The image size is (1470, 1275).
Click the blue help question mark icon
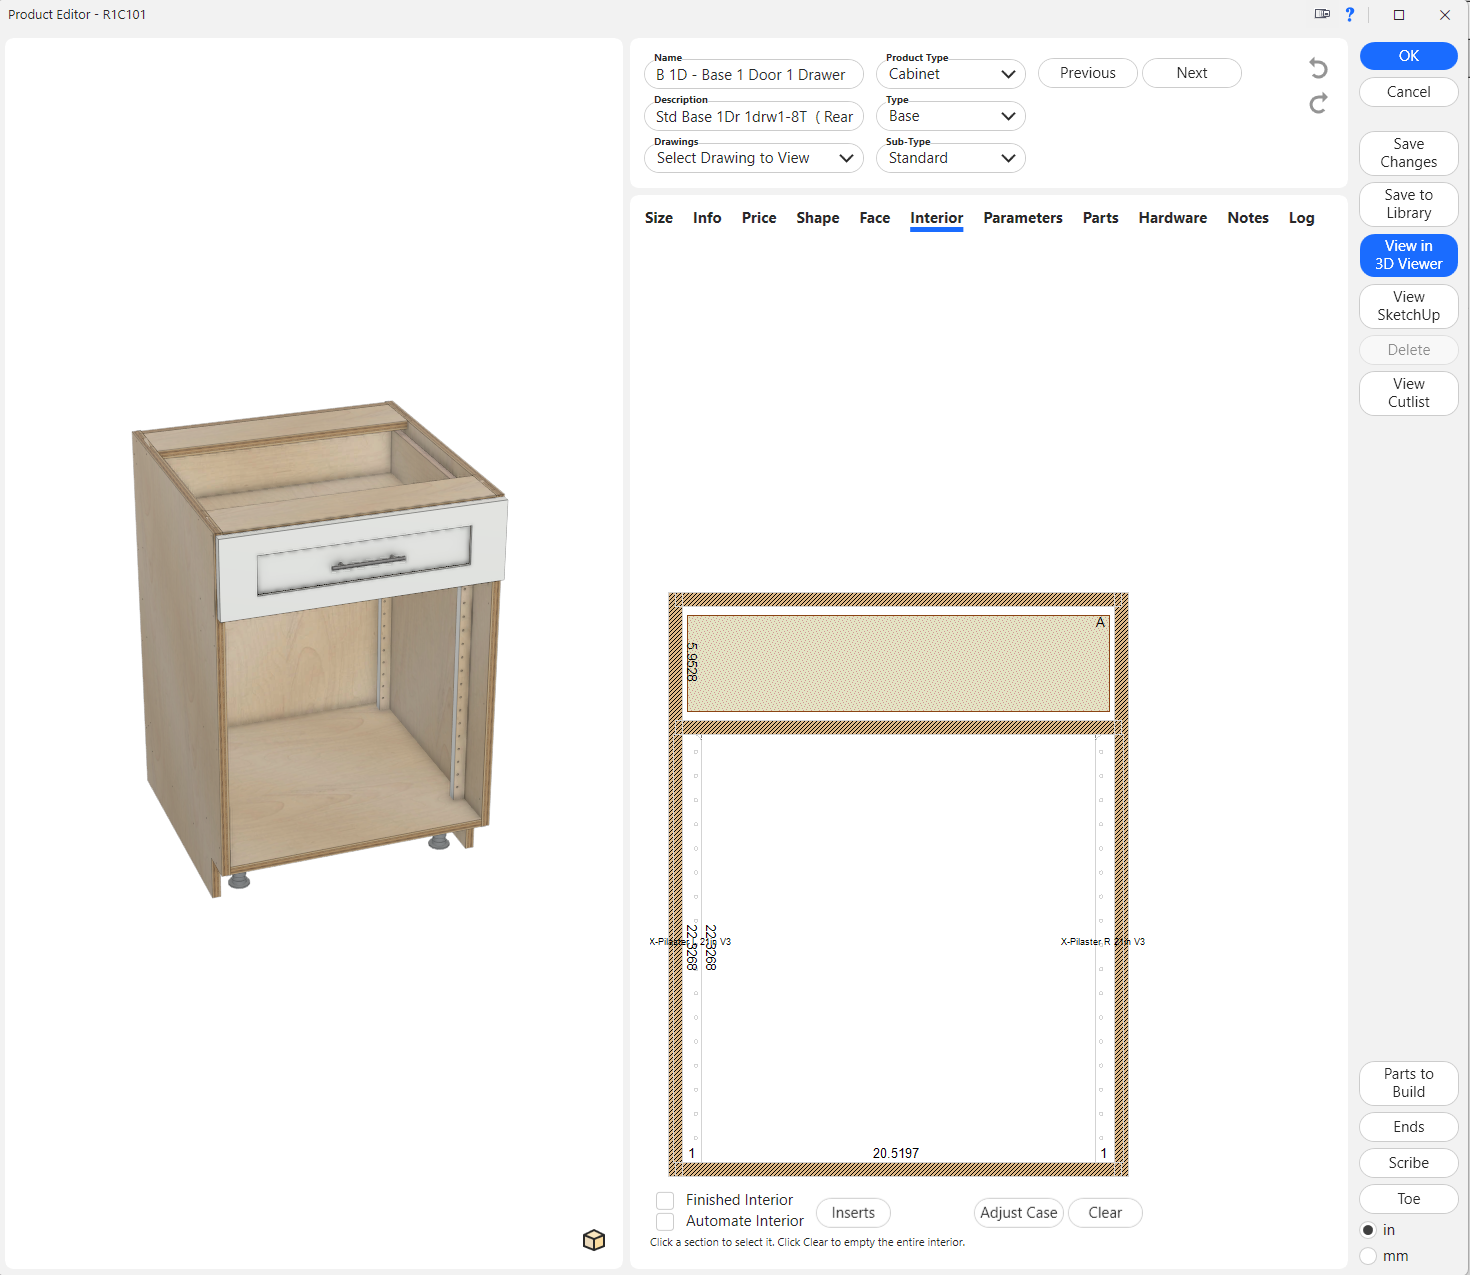coord(1350,15)
